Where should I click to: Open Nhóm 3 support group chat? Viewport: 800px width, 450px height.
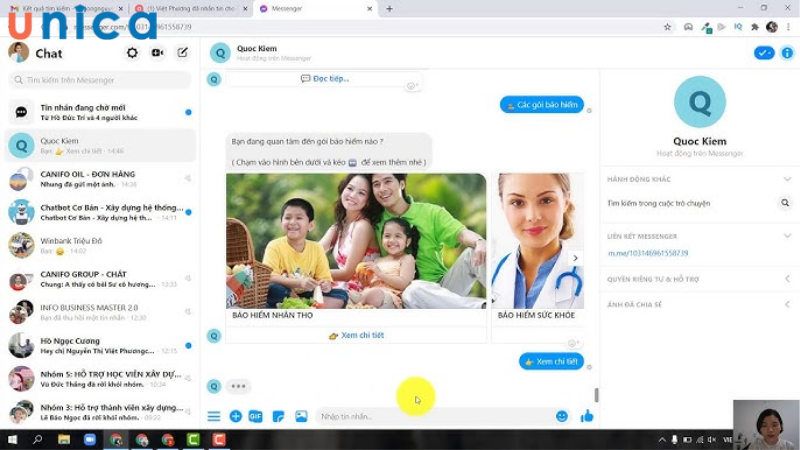pos(100,412)
